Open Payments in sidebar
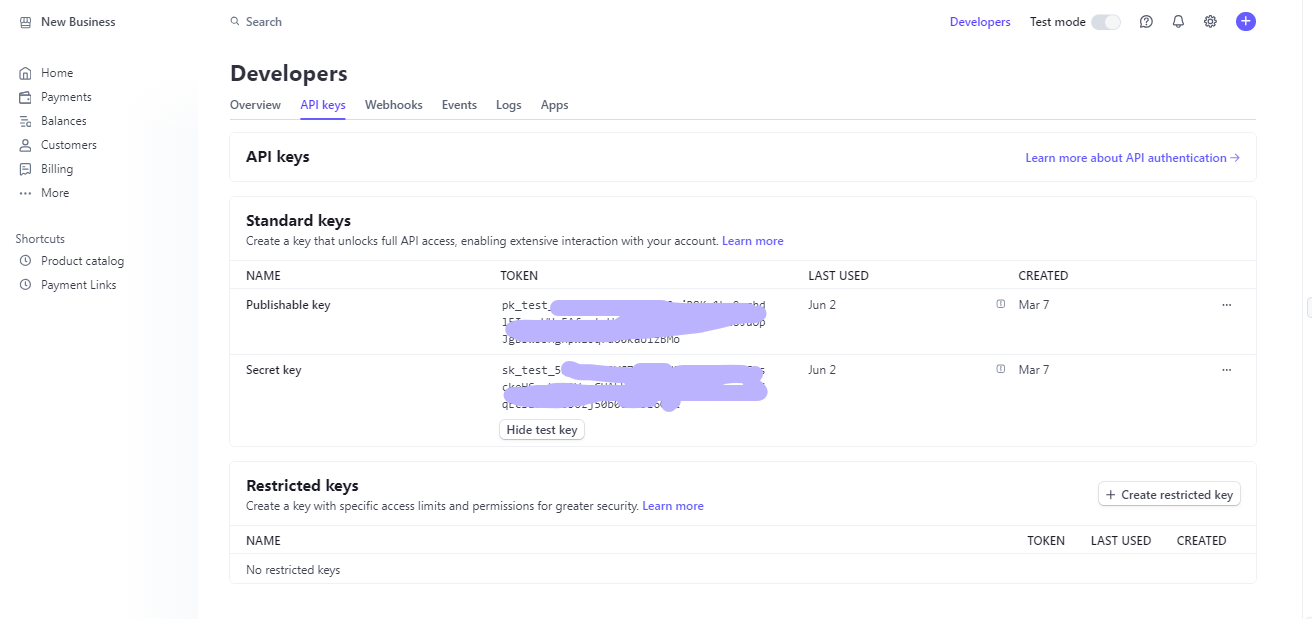1312x619 pixels. tap(66, 97)
